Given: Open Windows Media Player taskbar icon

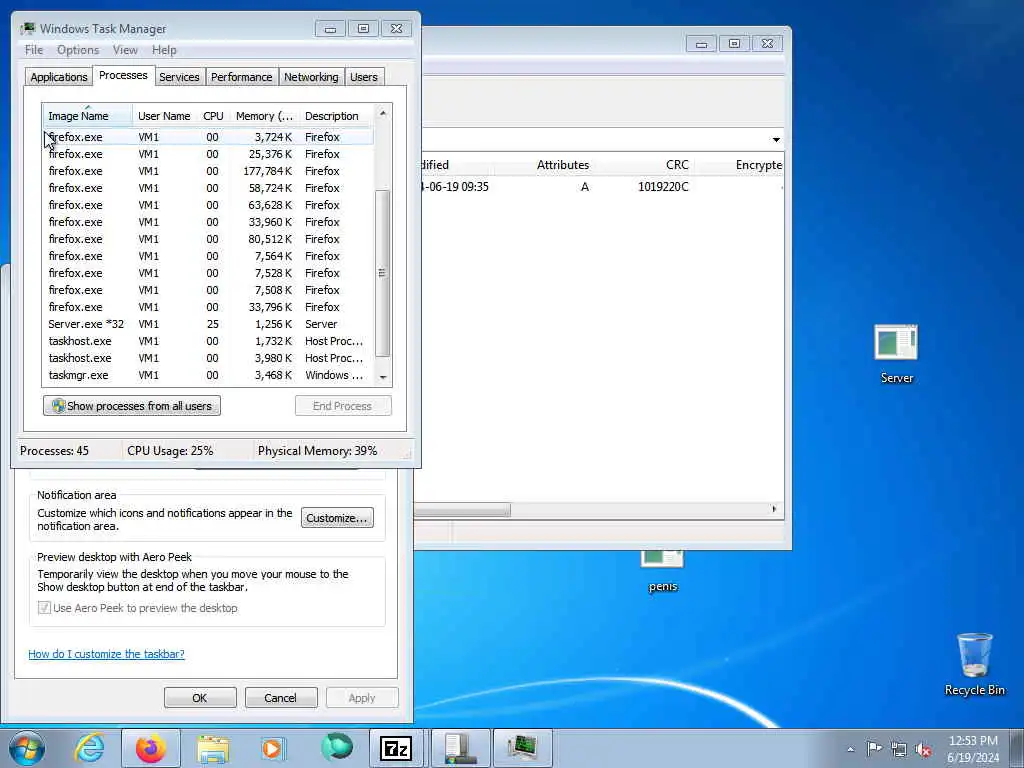Looking at the screenshot, I should point(274,748).
